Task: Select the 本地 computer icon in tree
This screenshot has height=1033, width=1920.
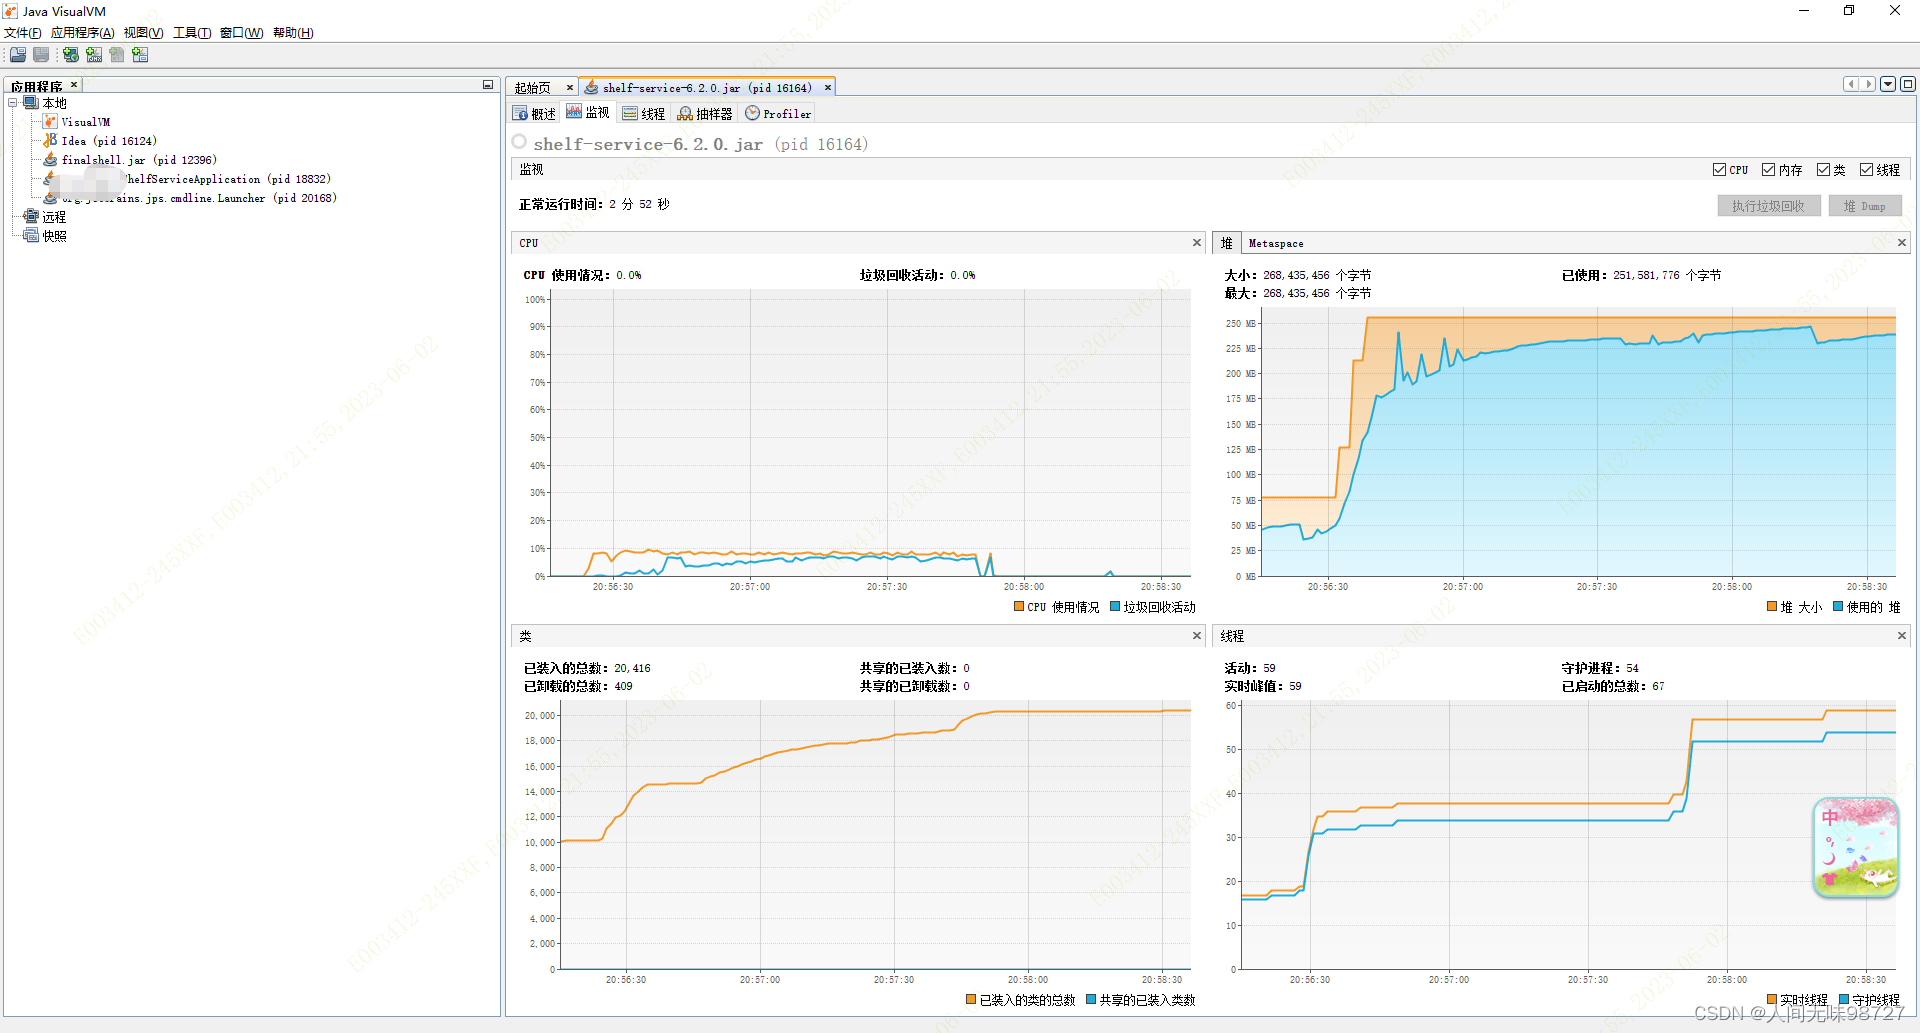Action: 31,103
